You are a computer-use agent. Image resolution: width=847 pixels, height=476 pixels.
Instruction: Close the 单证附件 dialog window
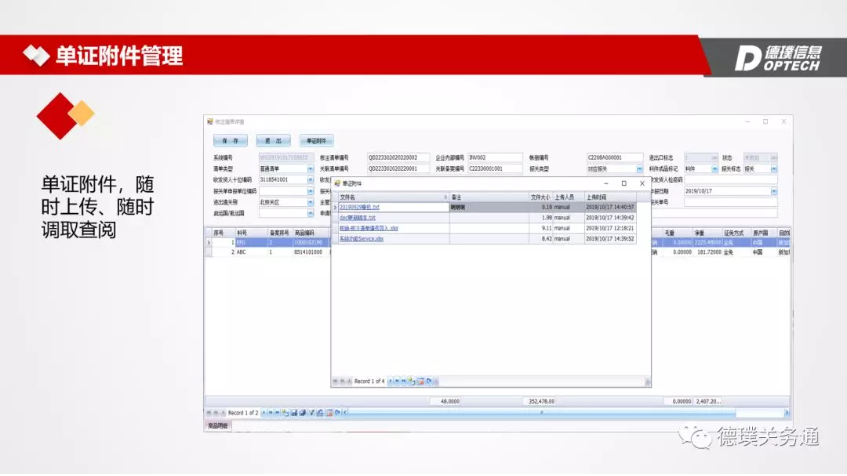(x=642, y=184)
